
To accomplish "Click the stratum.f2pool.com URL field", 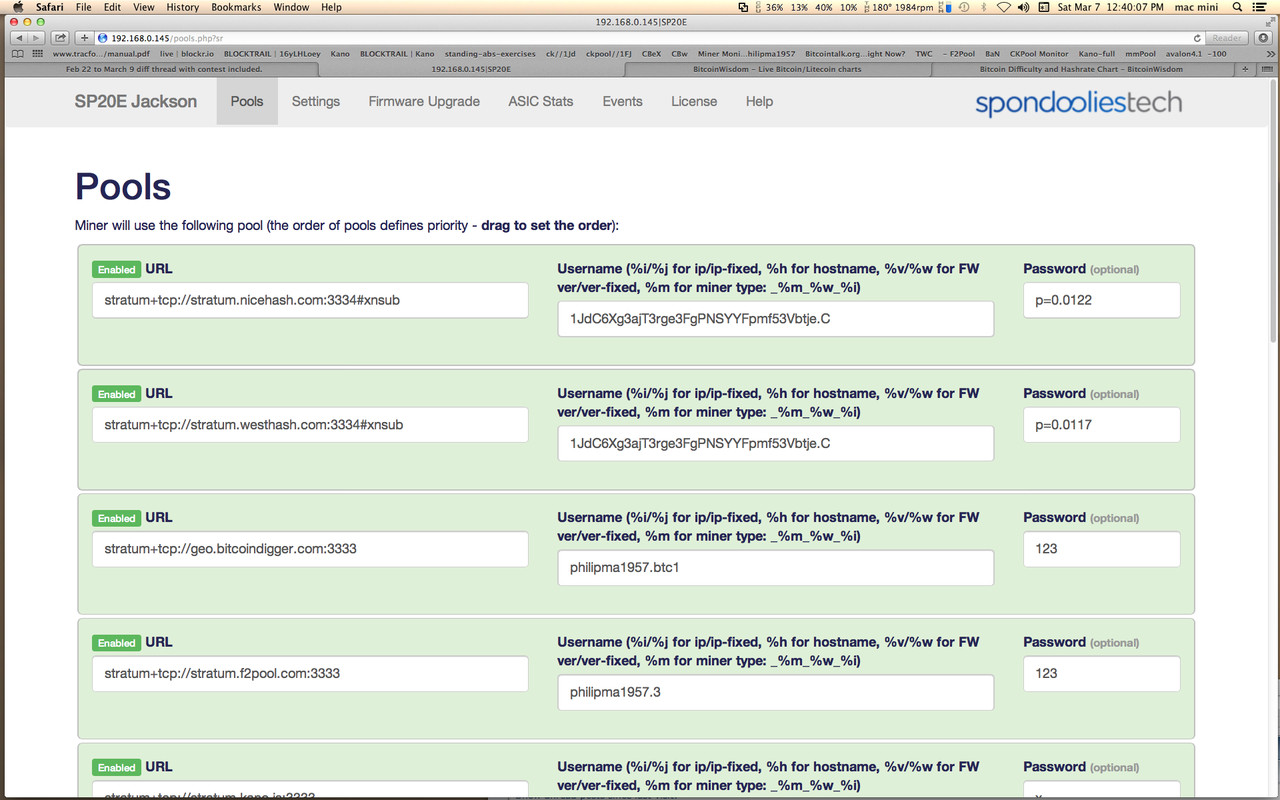I will 310,673.
